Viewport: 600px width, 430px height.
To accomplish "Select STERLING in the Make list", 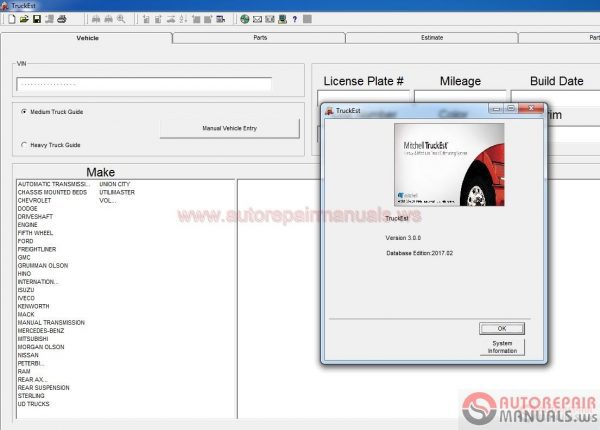I will point(31,396).
